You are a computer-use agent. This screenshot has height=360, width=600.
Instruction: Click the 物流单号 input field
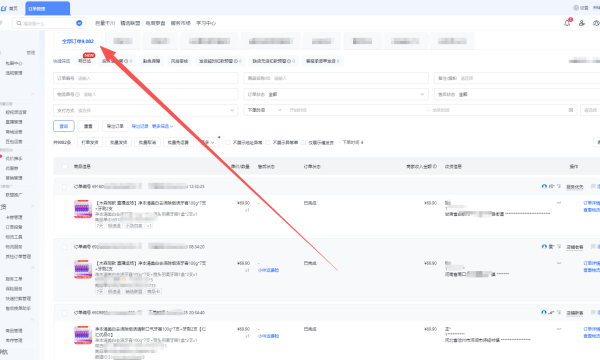tap(145, 94)
